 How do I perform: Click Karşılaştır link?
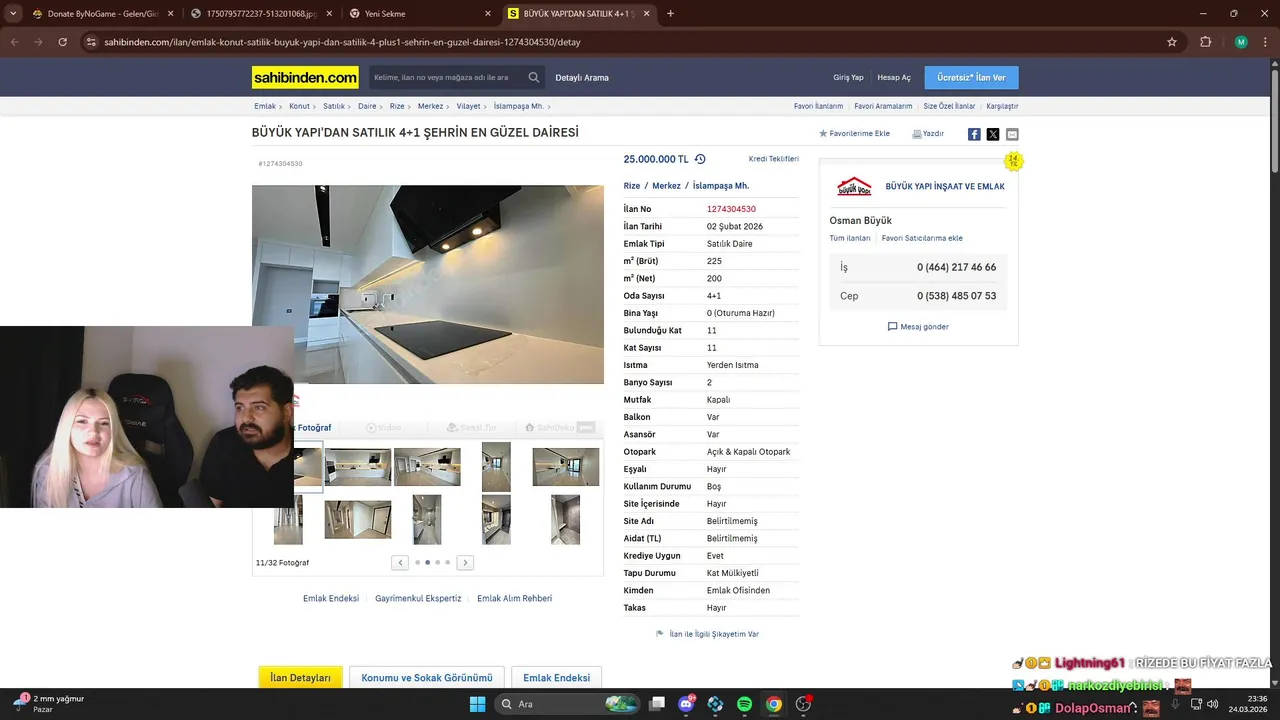1002,106
